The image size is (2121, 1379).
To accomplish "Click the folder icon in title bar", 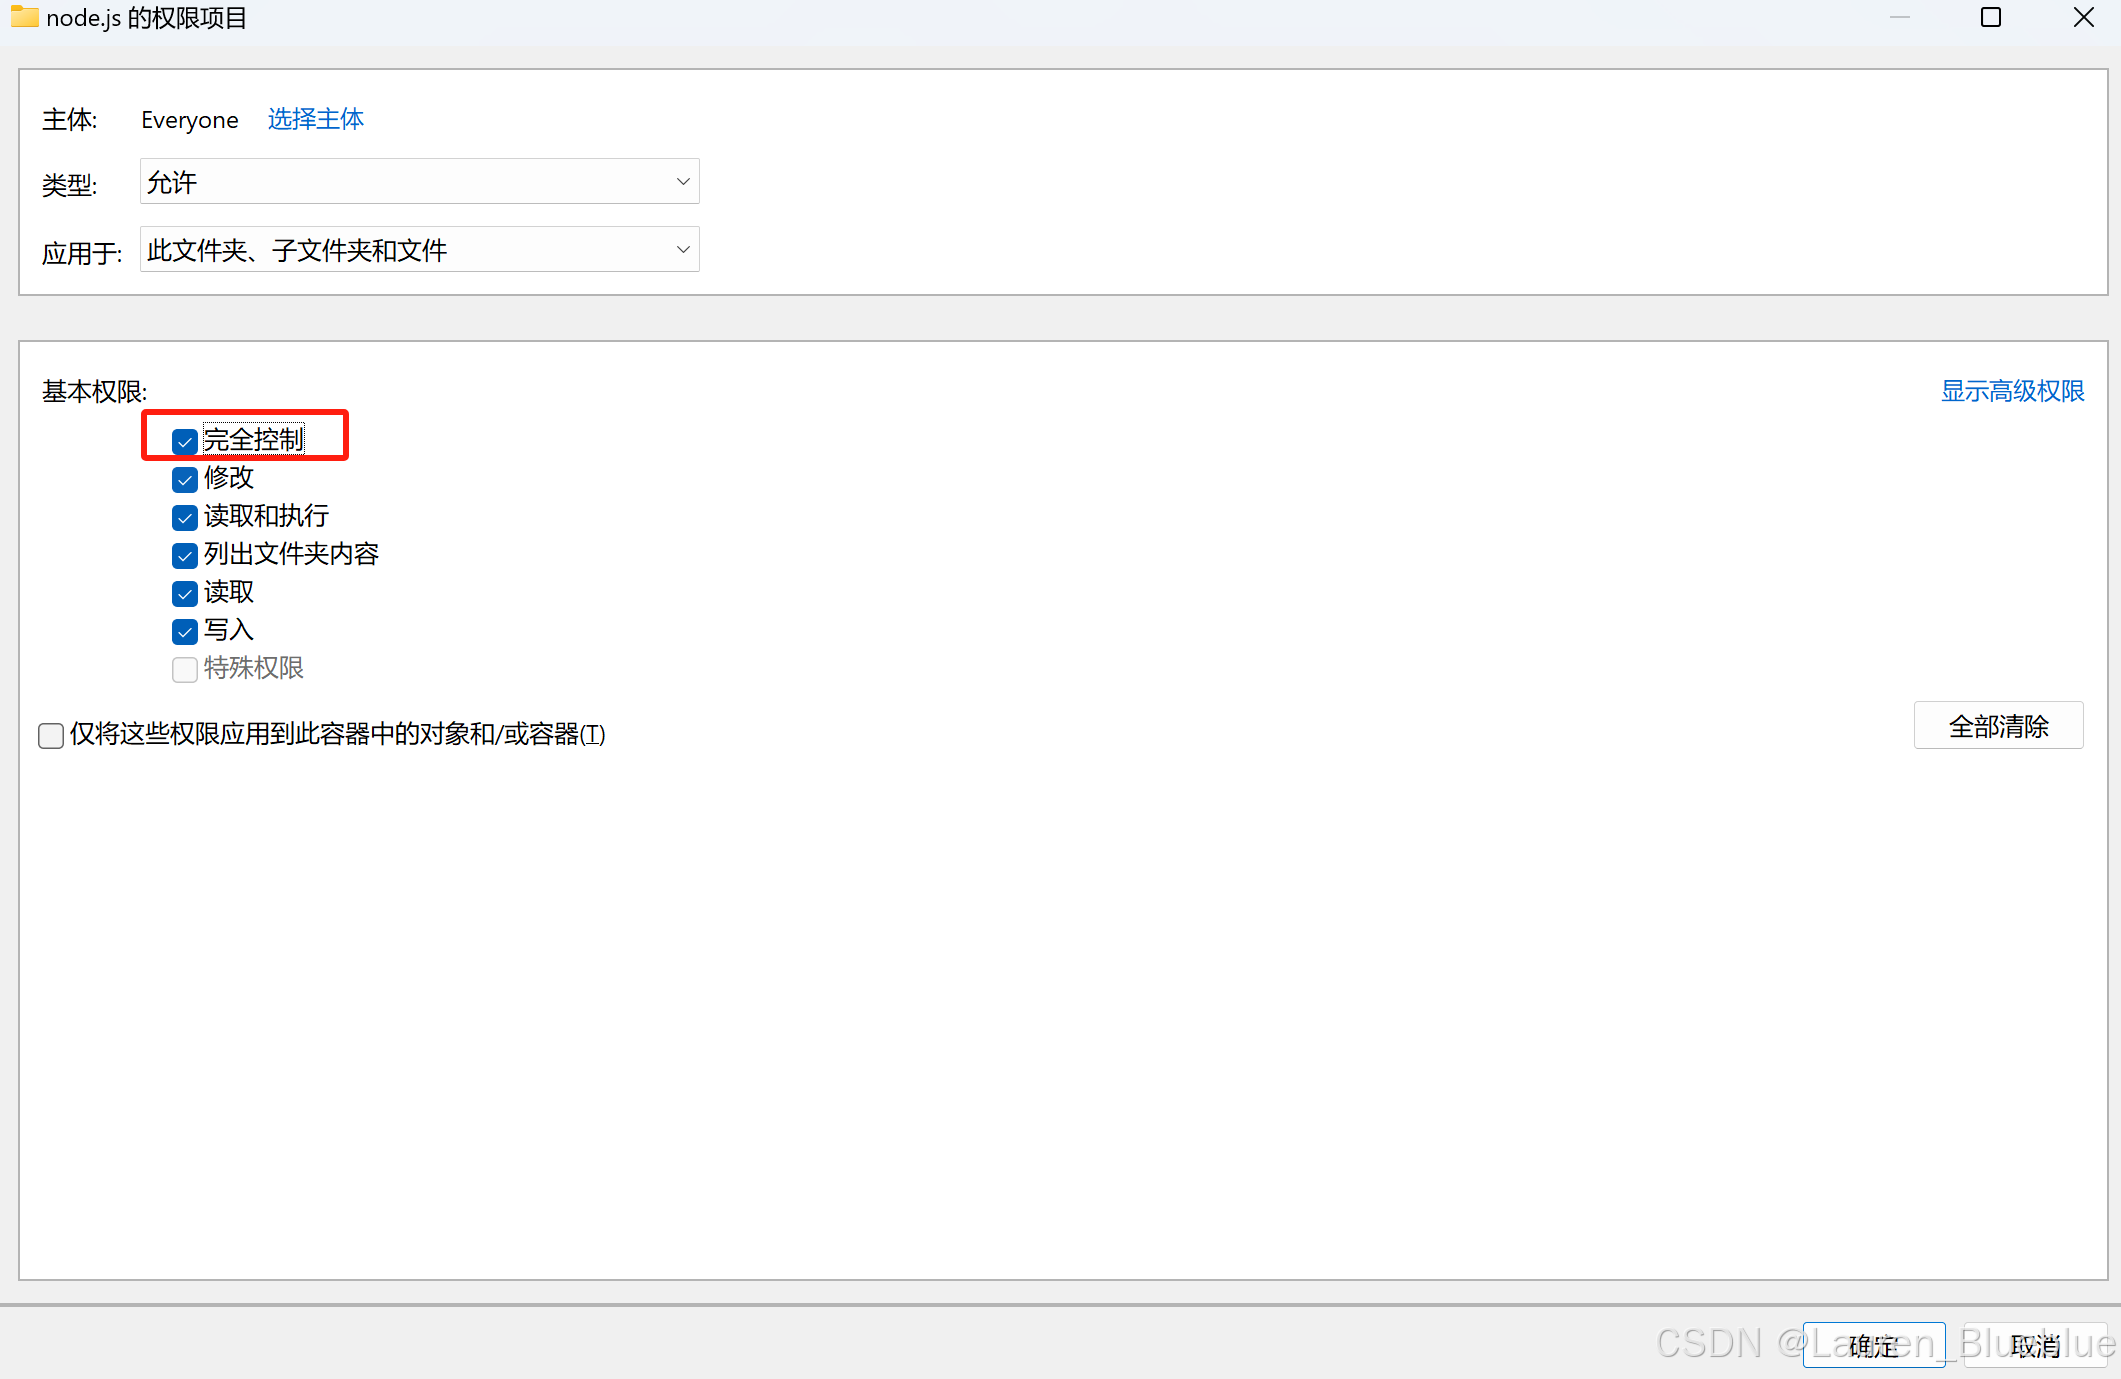I will pyautogui.click(x=24, y=17).
